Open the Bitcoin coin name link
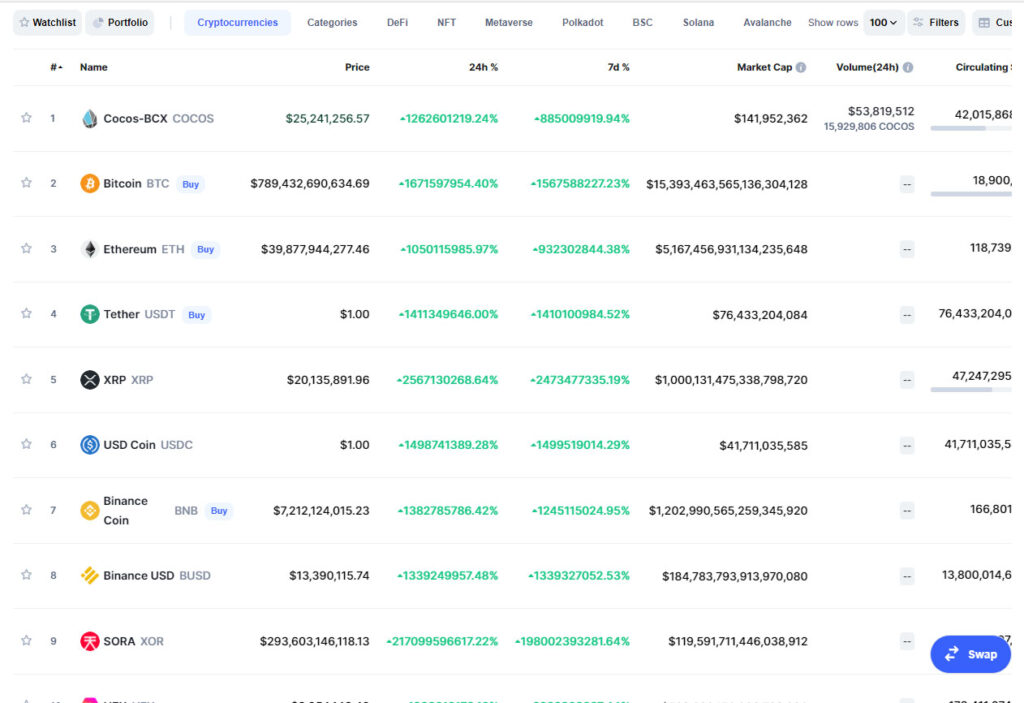The image size is (1024, 703). [122, 184]
